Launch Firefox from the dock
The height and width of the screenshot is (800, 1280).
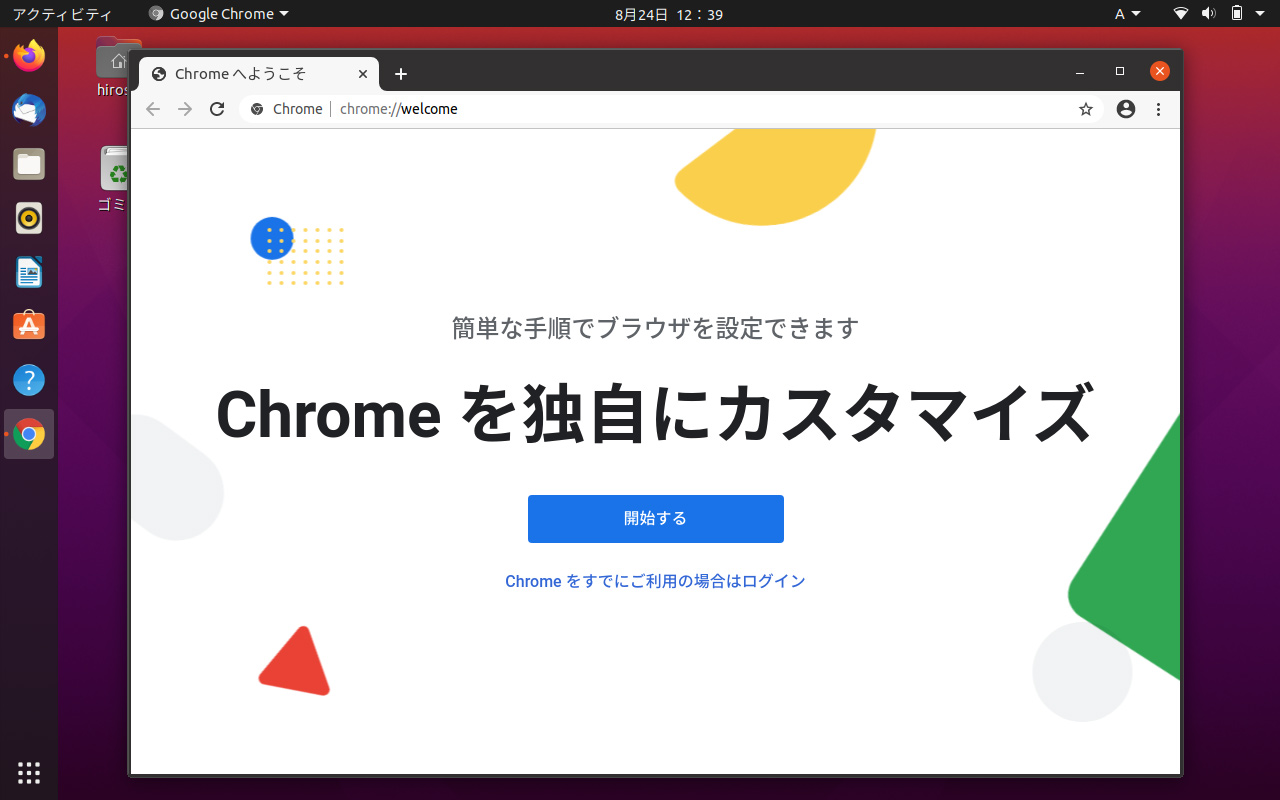(x=29, y=56)
